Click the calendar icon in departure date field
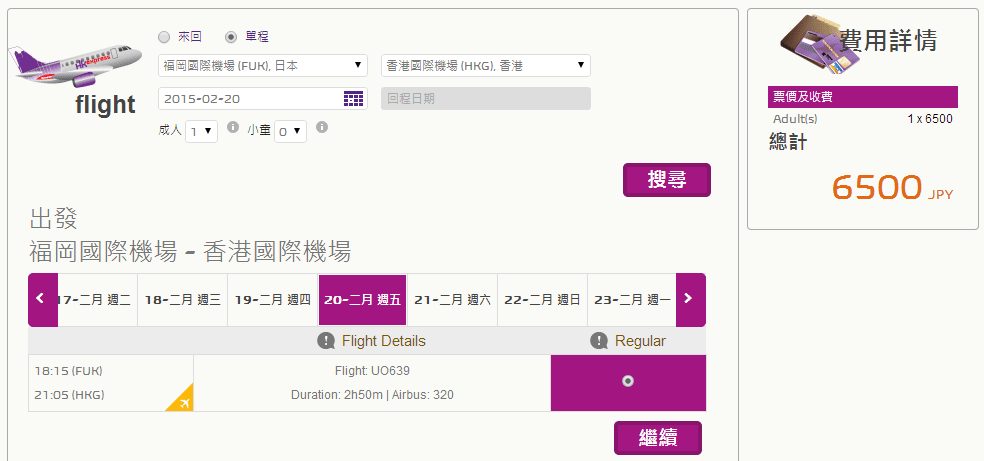The width and height of the screenshot is (984, 461). pyautogui.click(x=353, y=98)
